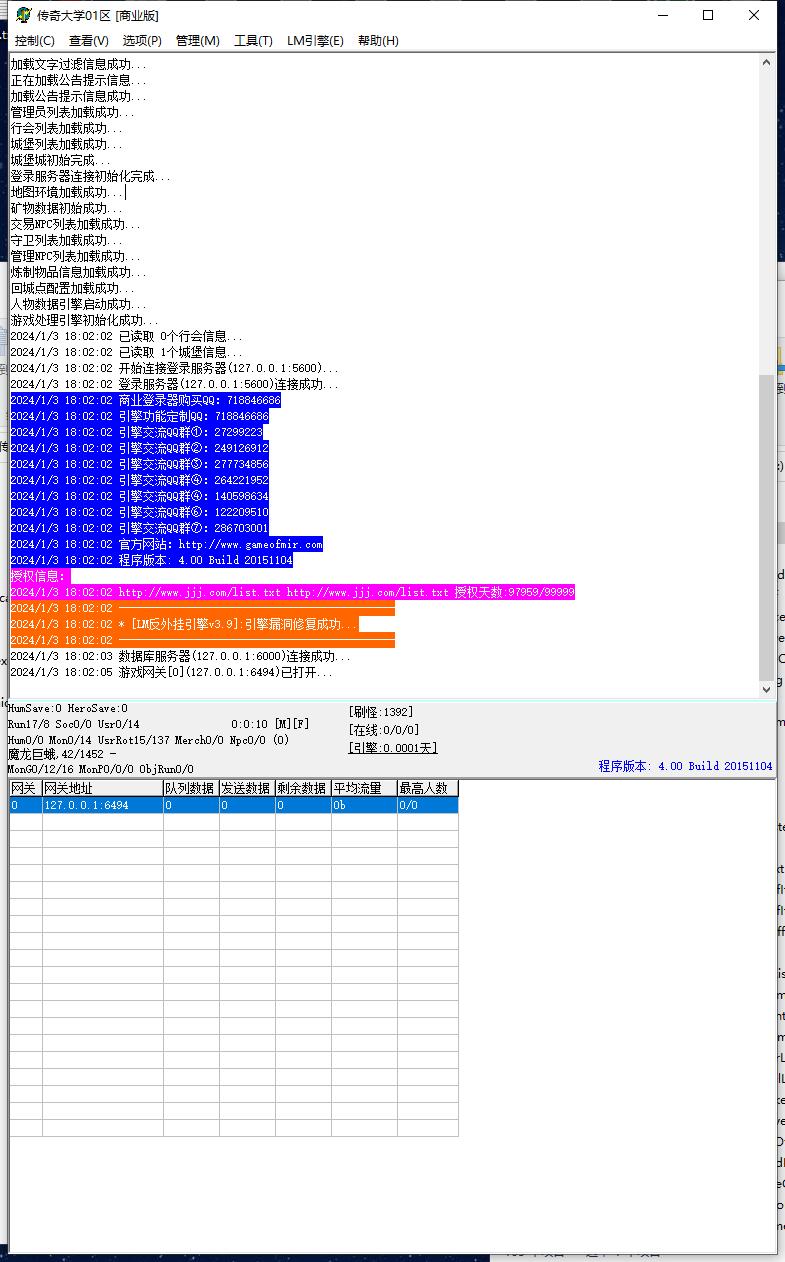
Task: Maximize the 传奇大学01区 window
Action: click(x=708, y=15)
